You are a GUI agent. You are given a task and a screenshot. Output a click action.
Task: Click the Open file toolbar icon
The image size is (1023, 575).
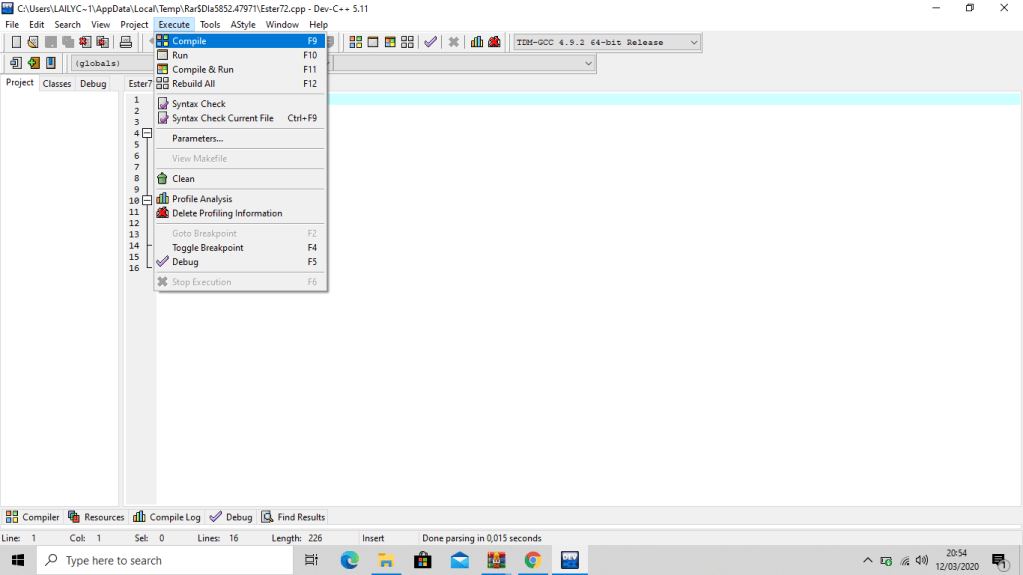(x=33, y=42)
